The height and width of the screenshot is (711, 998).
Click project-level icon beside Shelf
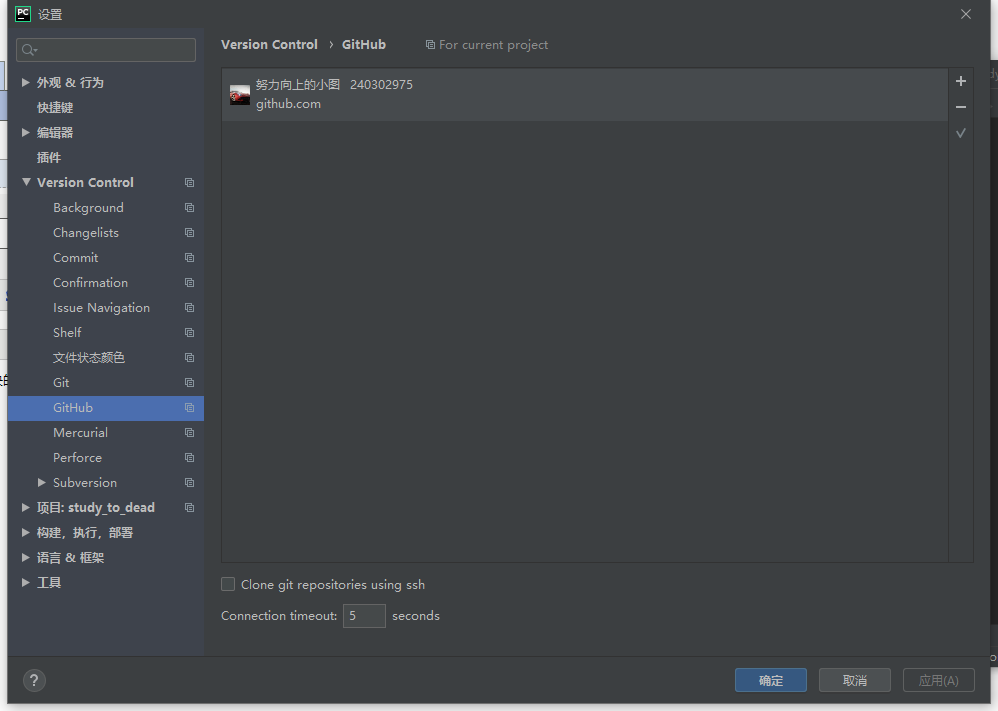point(189,332)
